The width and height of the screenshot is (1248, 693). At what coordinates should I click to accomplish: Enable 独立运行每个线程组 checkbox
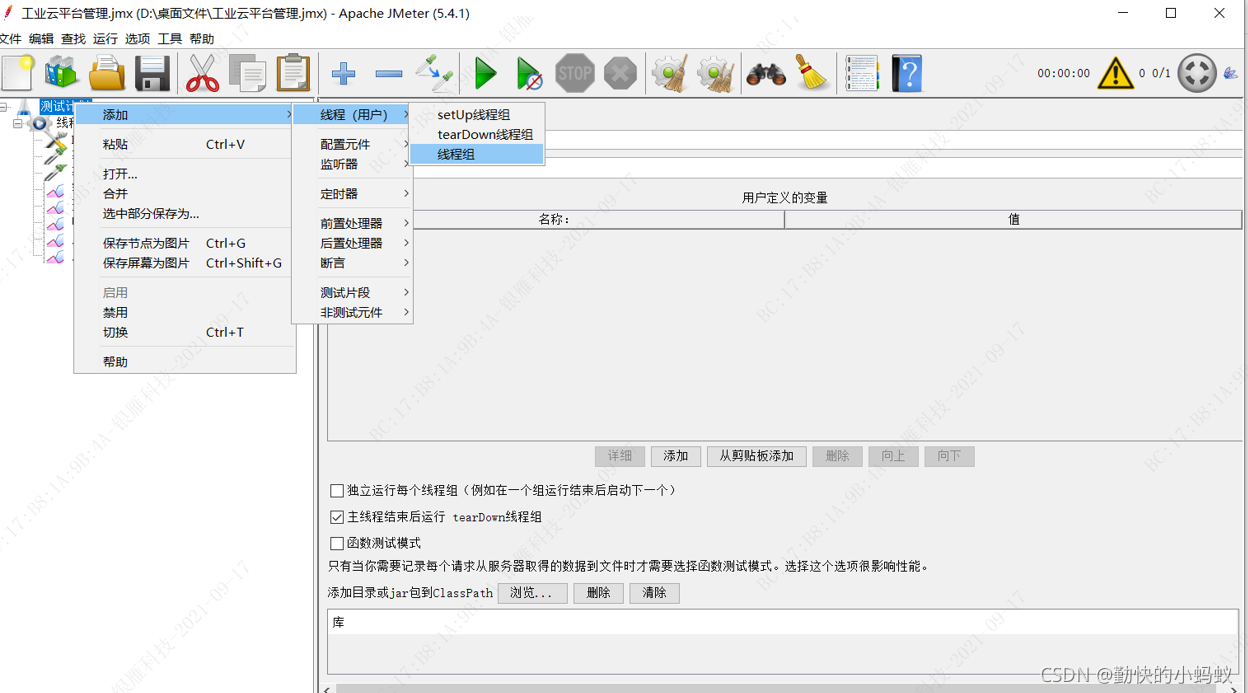(x=337, y=490)
